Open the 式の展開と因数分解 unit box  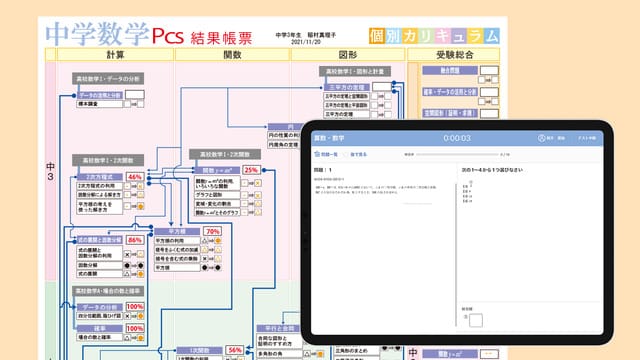point(100,240)
